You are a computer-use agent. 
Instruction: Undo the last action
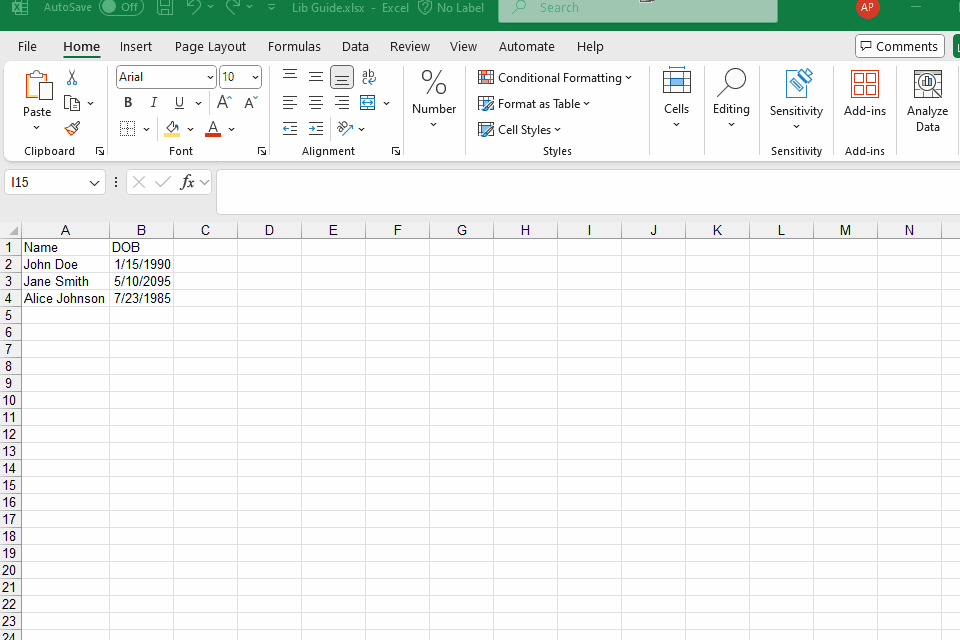tap(193, 7)
